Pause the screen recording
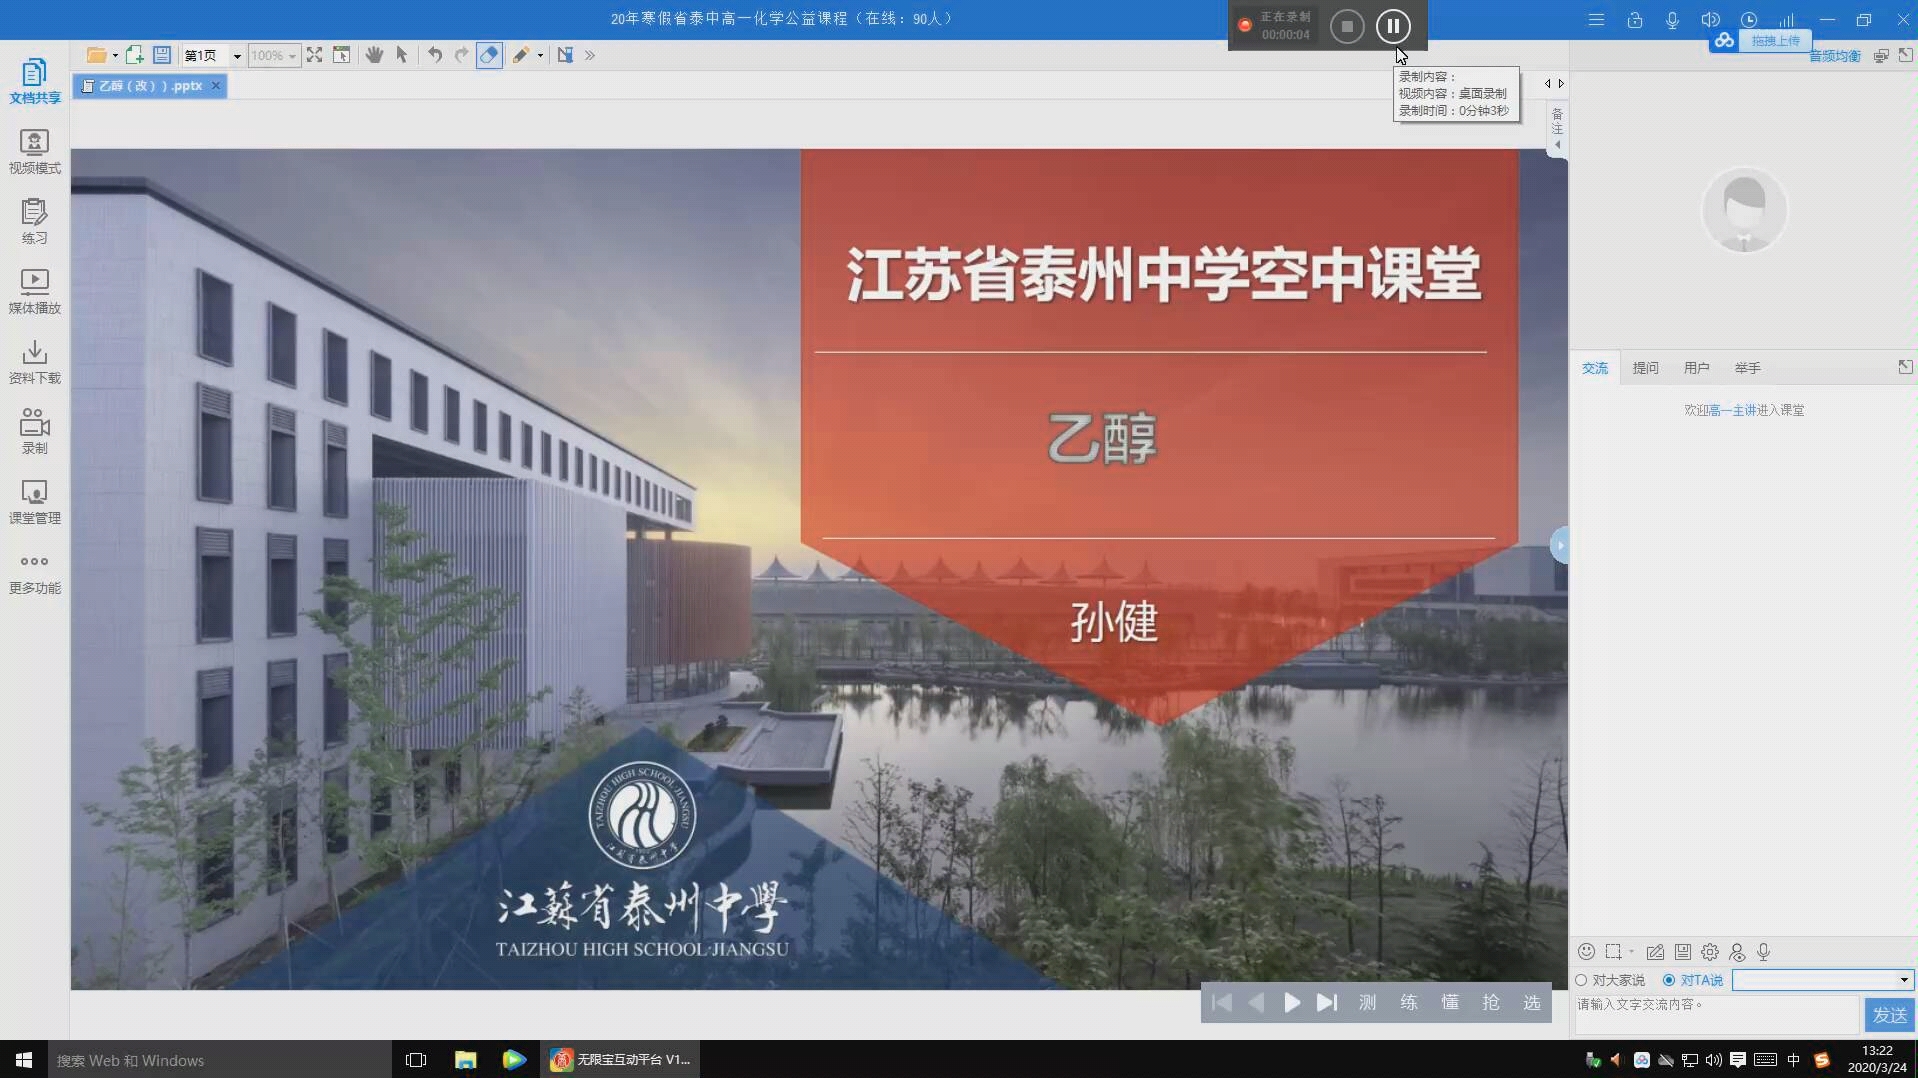The image size is (1918, 1078). (1393, 26)
